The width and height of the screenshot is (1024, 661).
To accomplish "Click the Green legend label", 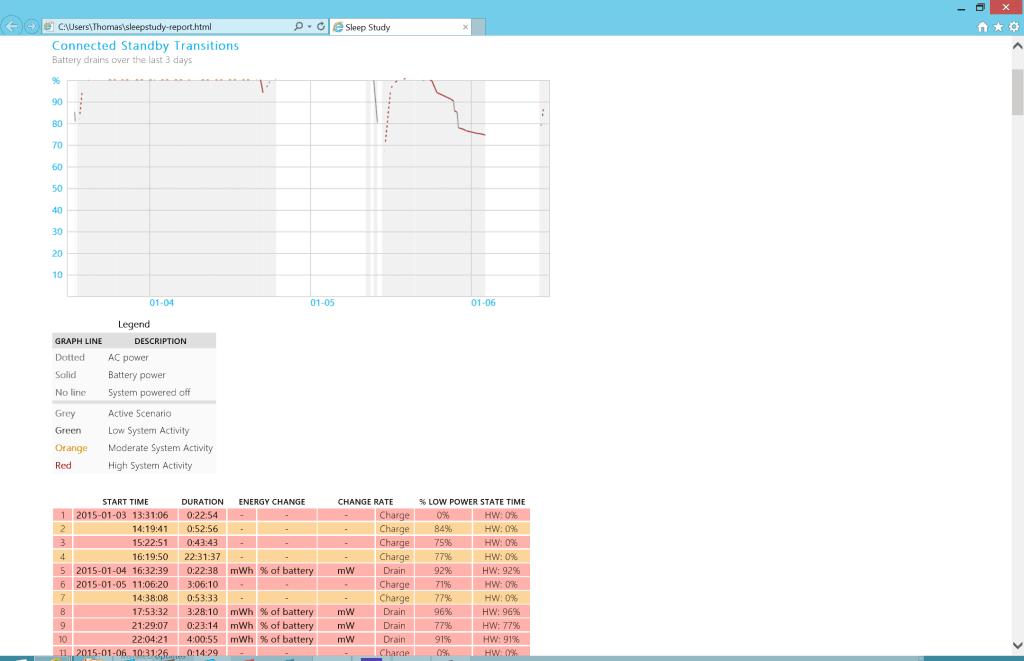I will (x=68, y=431).
